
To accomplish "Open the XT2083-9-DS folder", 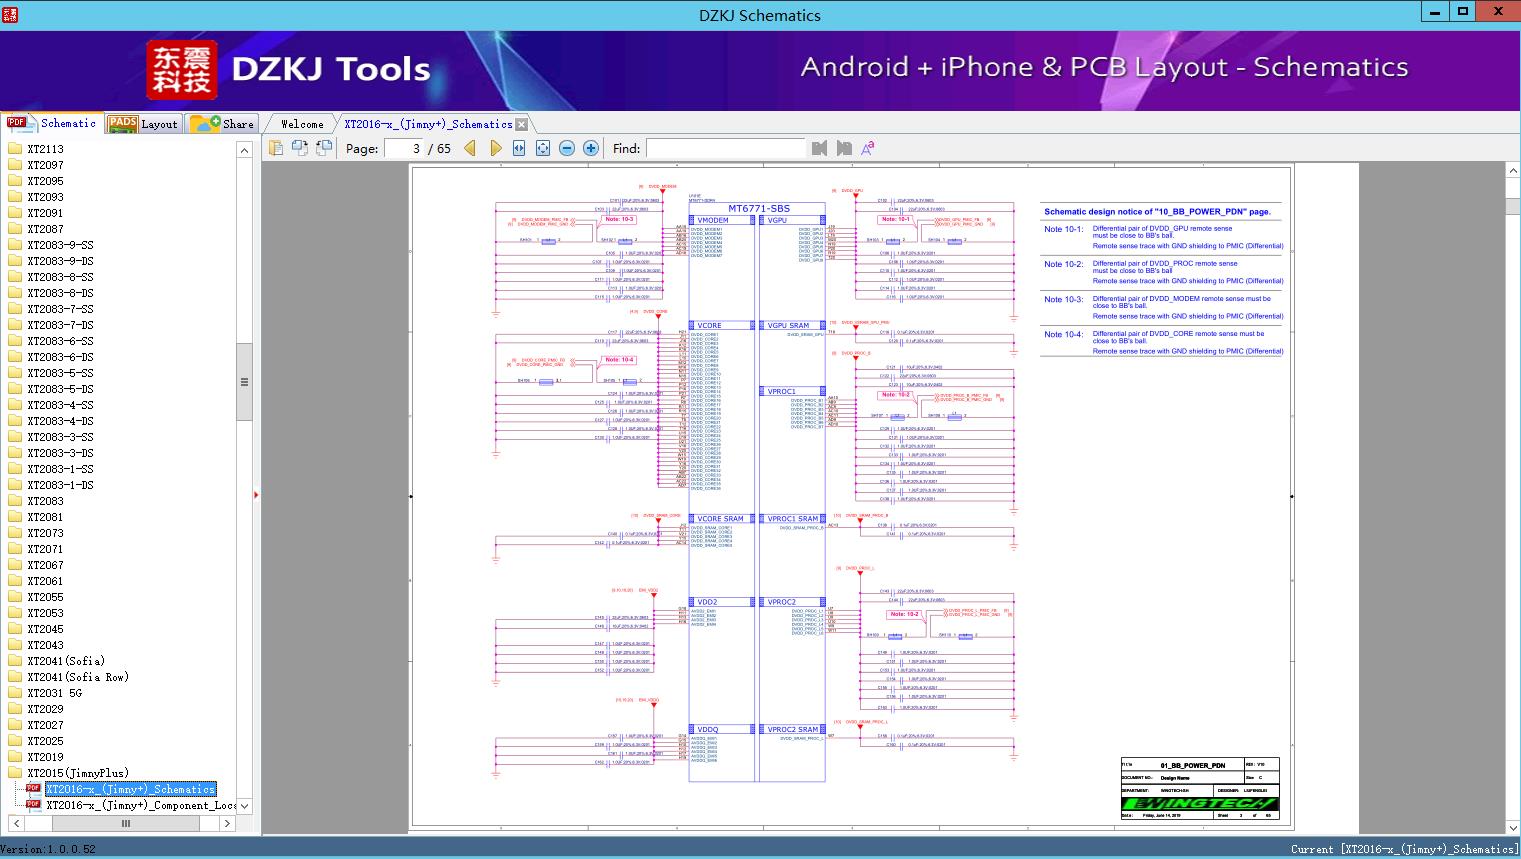I will pyautogui.click(x=51, y=261).
